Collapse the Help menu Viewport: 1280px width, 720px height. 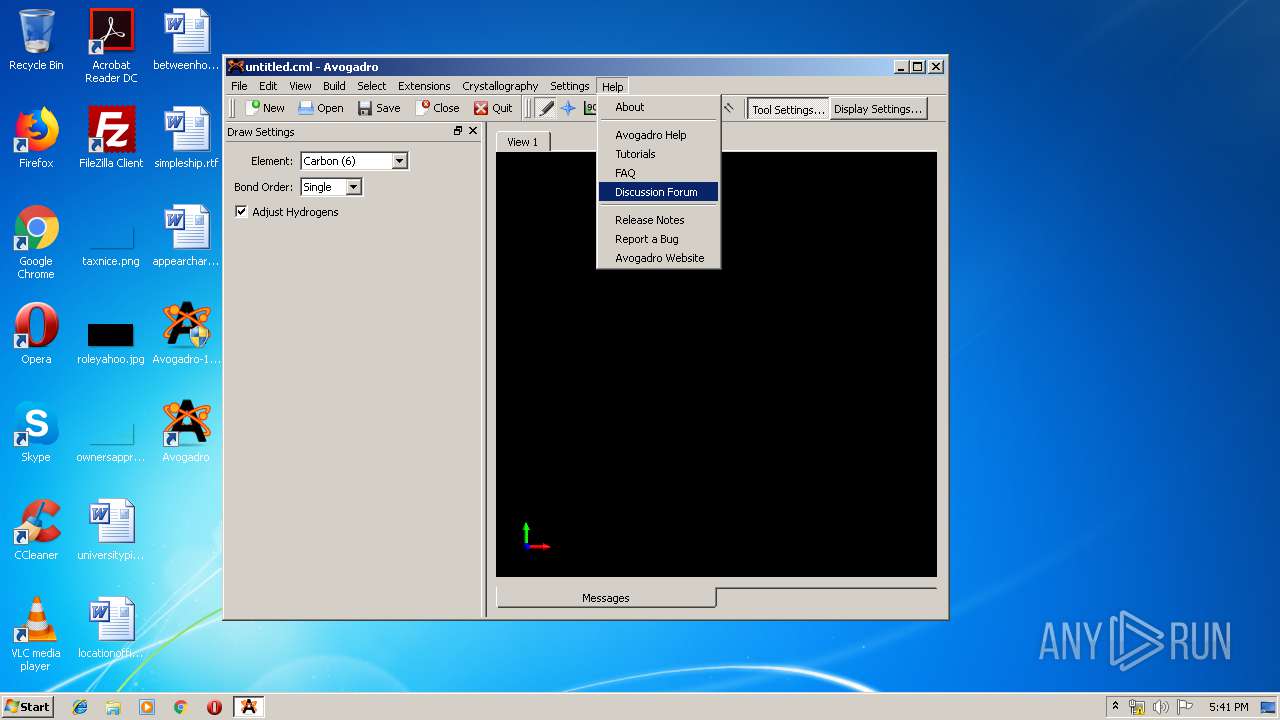[x=612, y=87]
